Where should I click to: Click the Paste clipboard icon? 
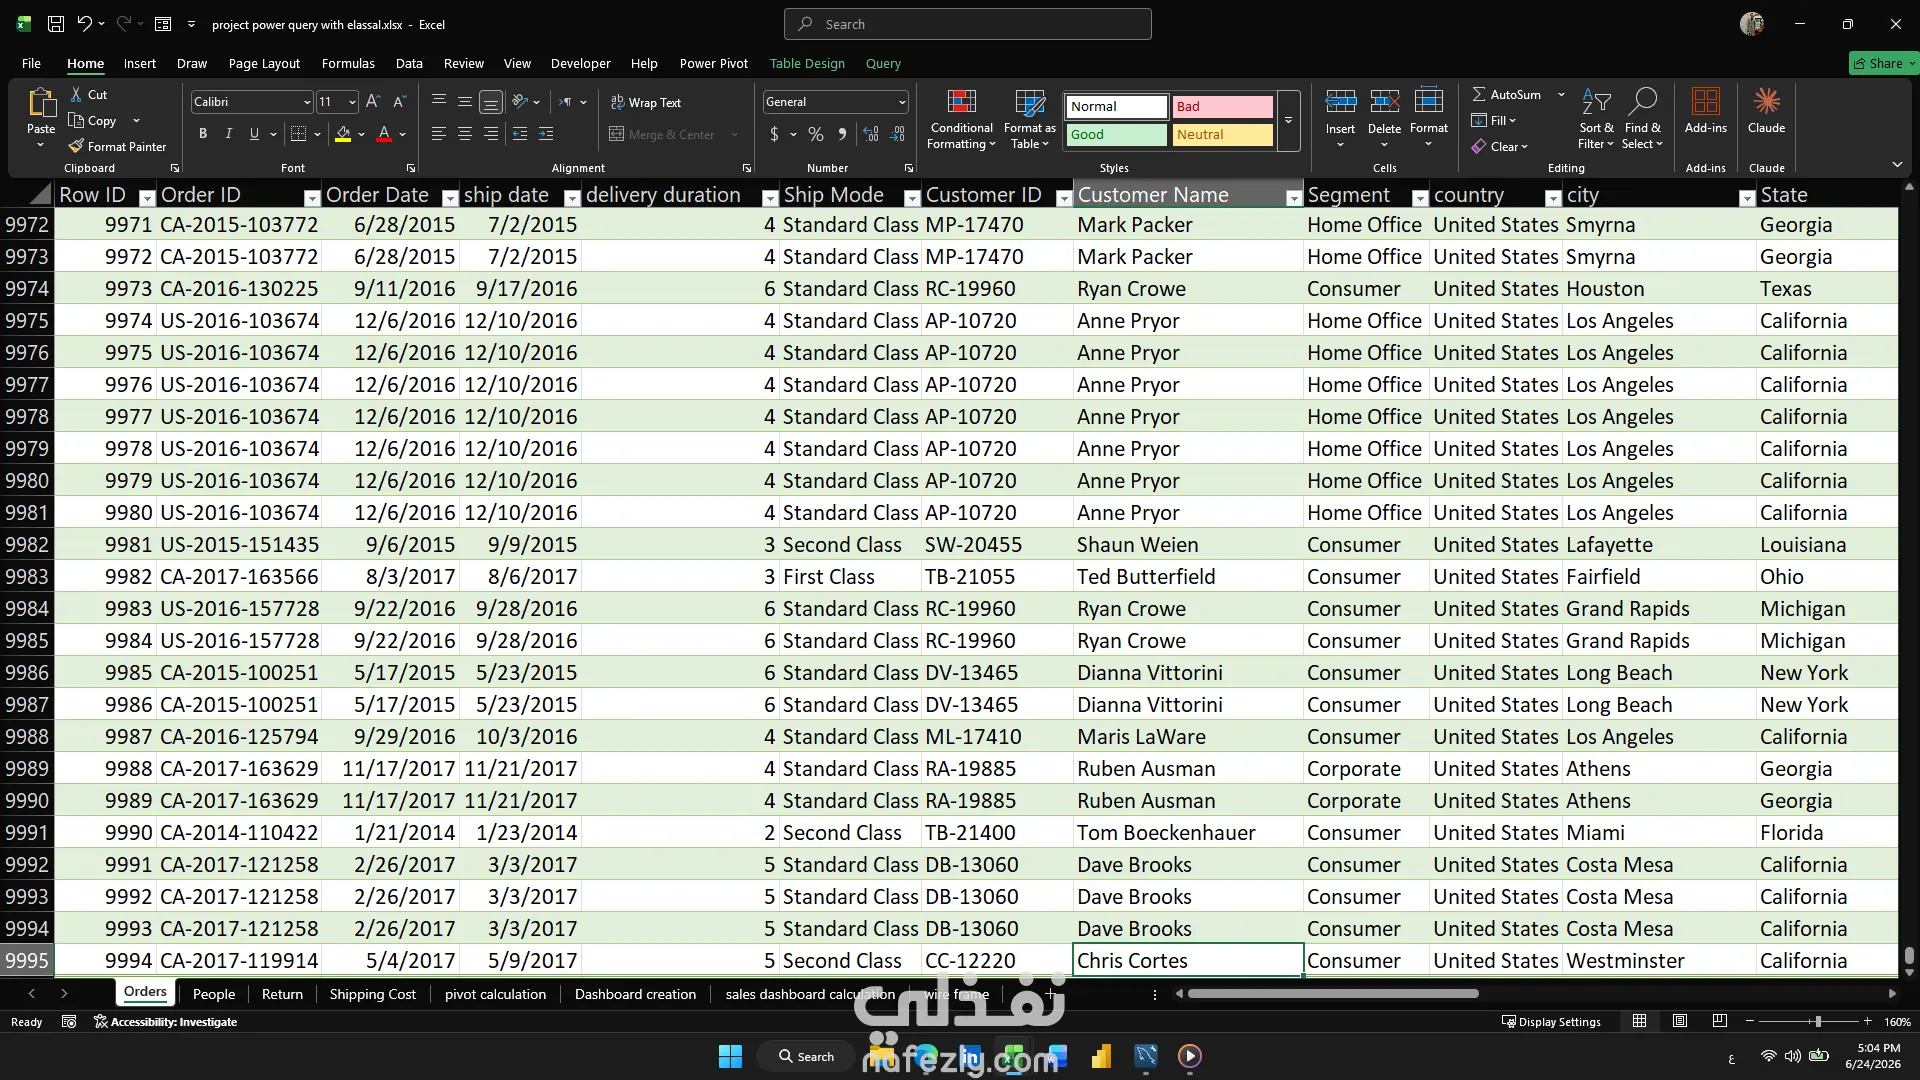(x=41, y=102)
